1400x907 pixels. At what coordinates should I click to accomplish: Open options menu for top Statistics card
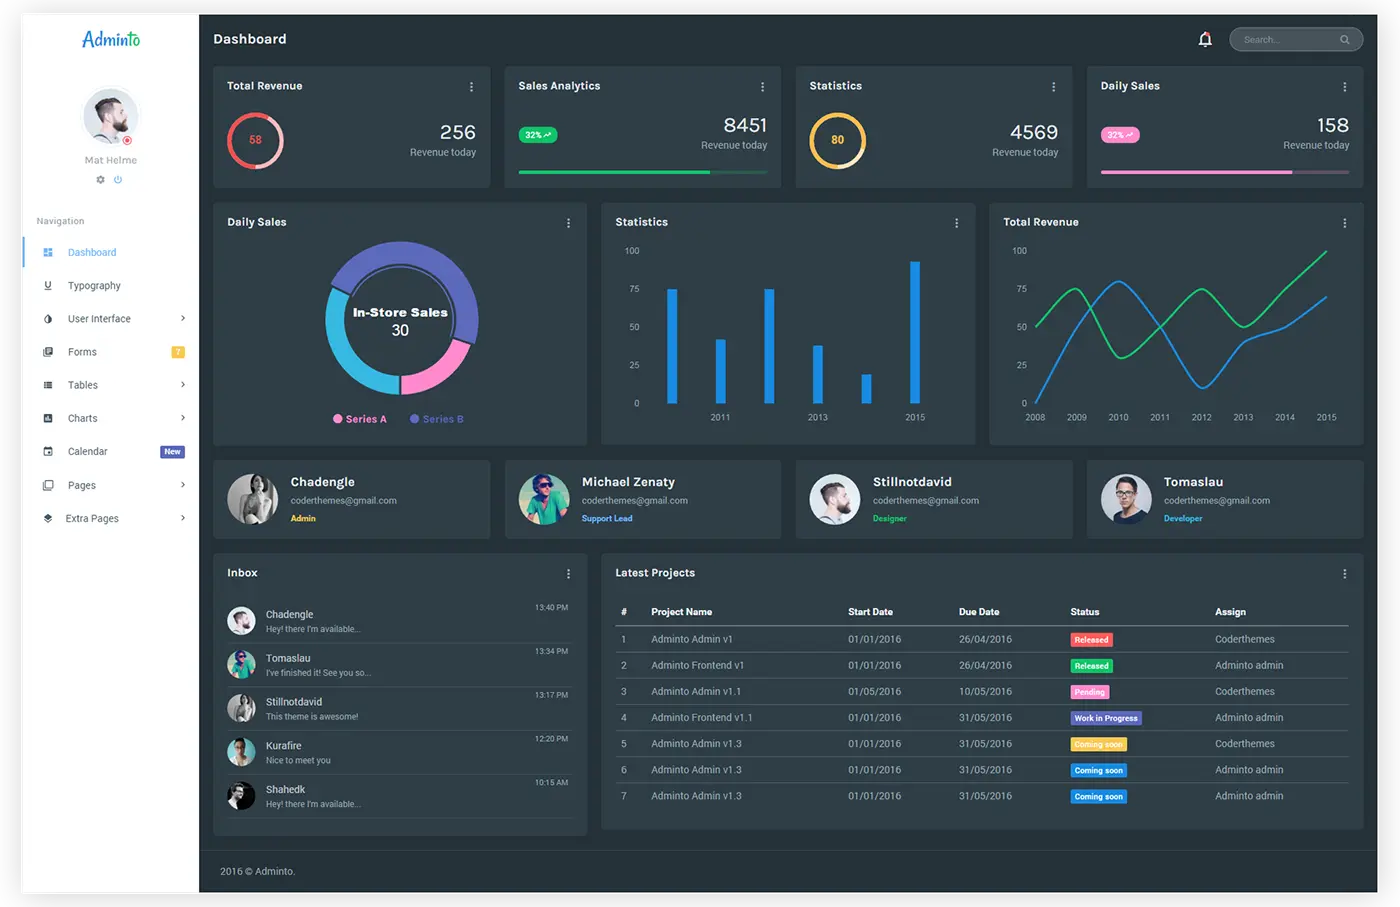[x=1054, y=87]
